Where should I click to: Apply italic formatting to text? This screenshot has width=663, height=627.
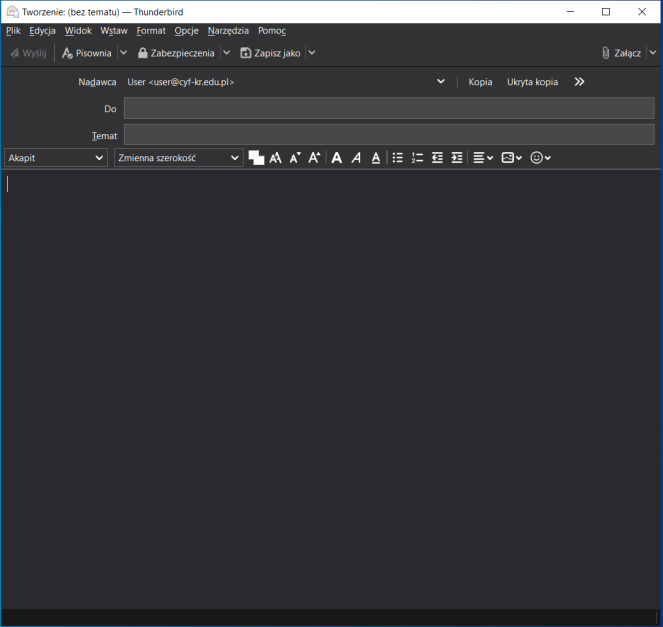356,158
